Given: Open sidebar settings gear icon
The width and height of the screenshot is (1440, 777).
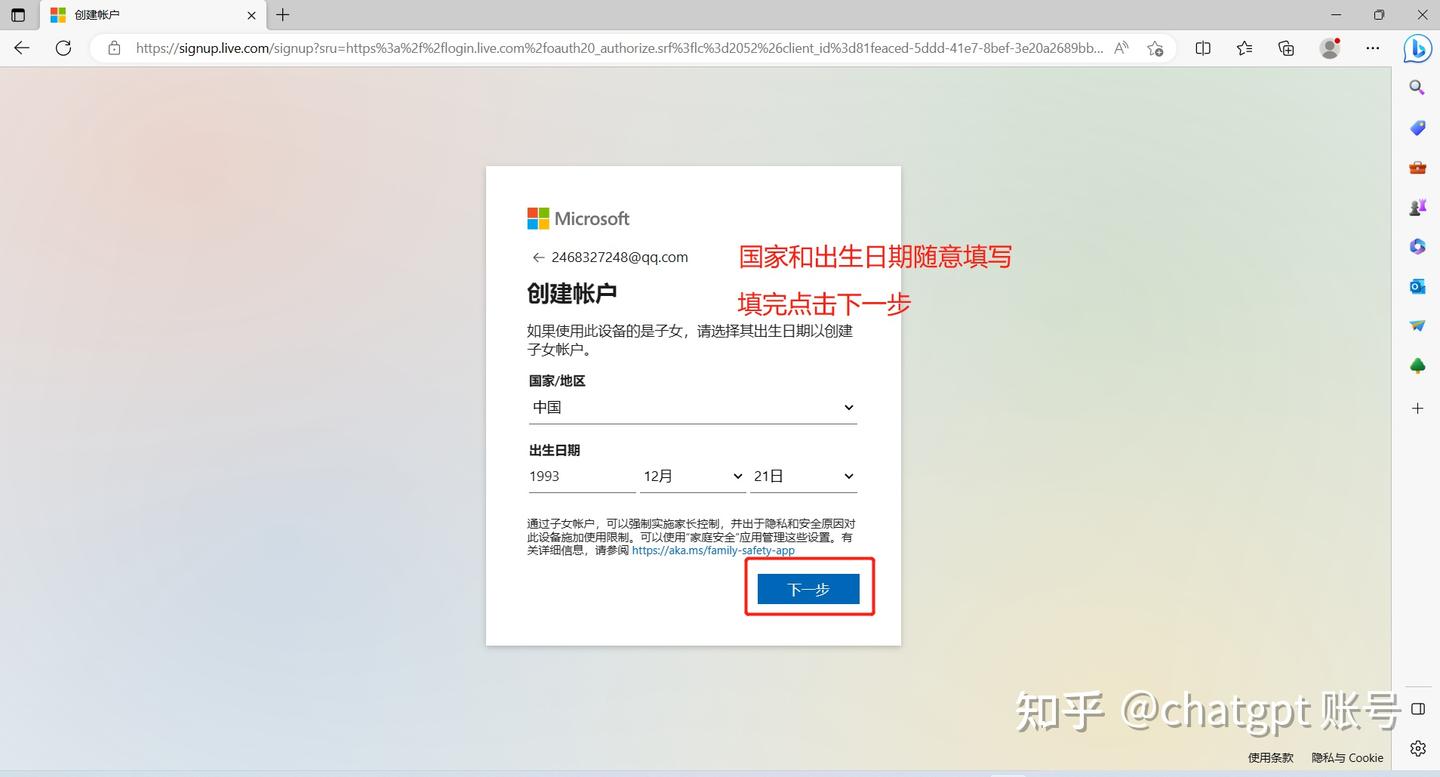Looking at the screenshot, I should point(1417,748).
